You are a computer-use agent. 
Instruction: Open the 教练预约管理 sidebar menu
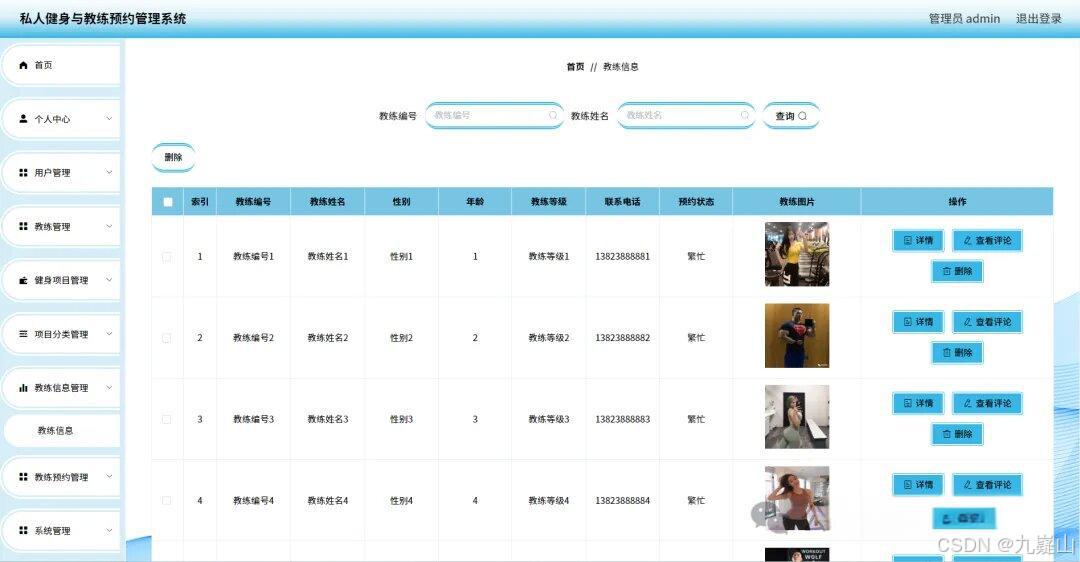pyautogui.click(x=61, y=477)
